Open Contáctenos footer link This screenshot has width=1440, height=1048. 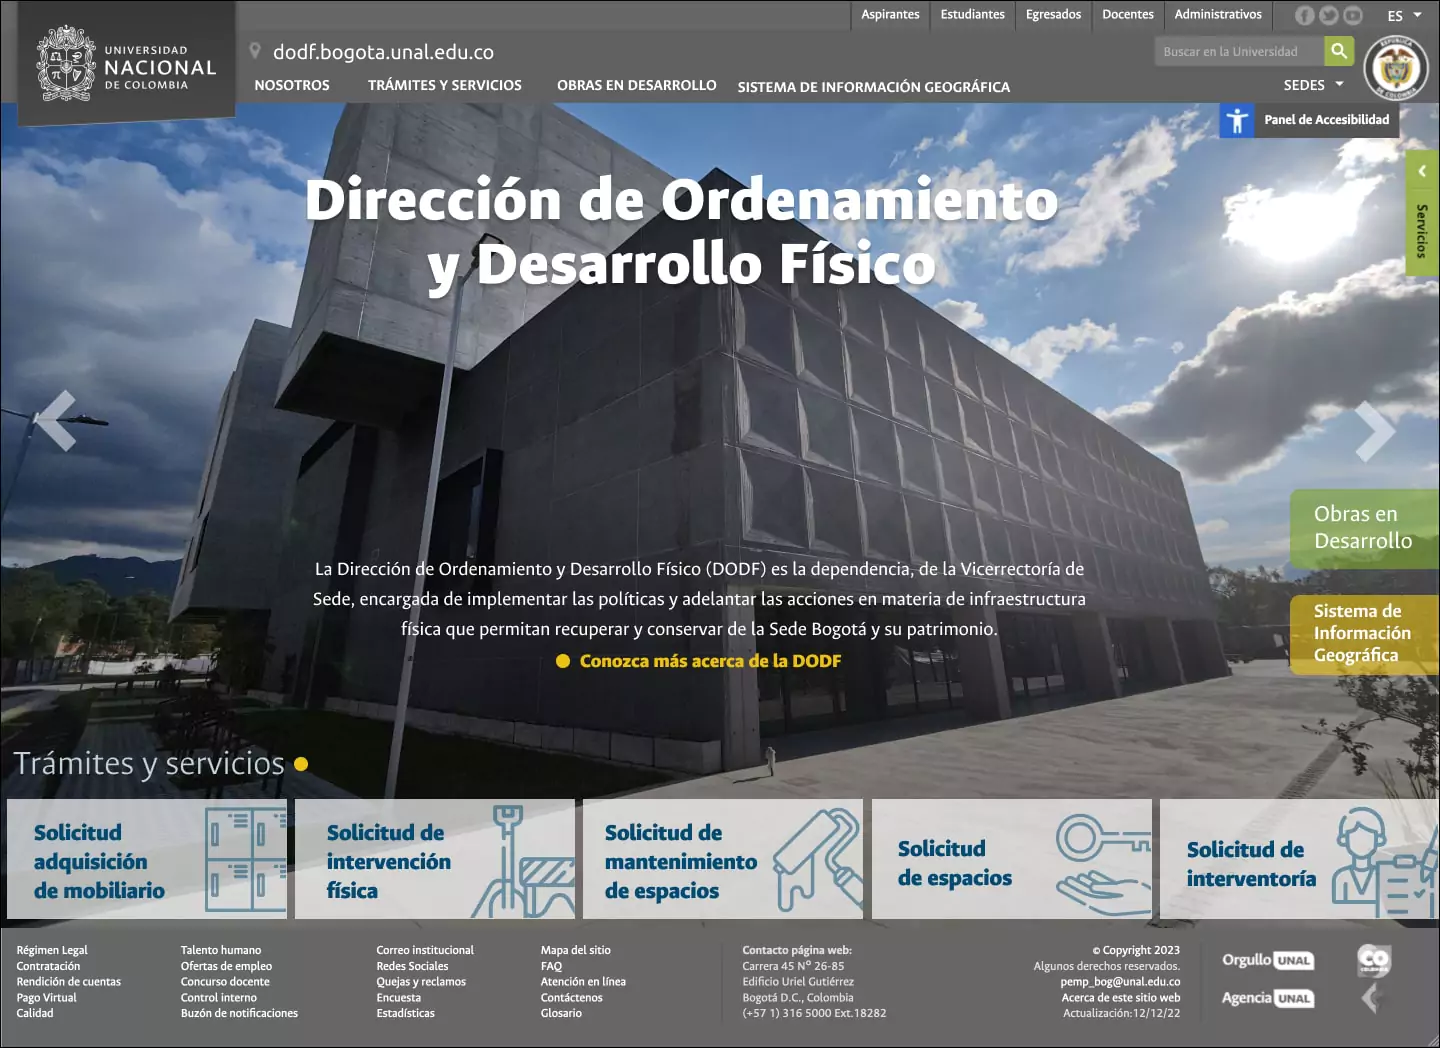572,998
